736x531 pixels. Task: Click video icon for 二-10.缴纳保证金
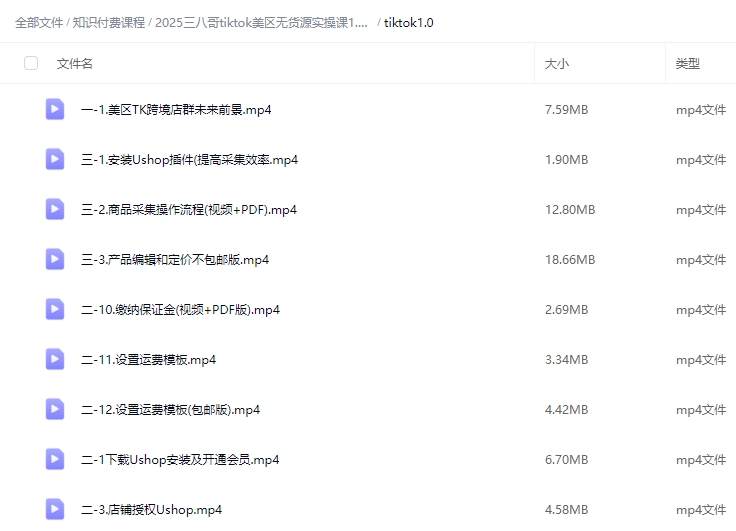click(55, 309)
